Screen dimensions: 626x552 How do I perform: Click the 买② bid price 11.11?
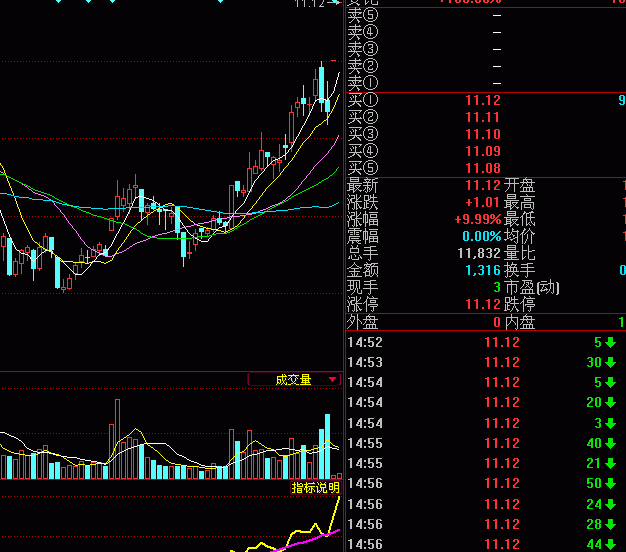coord(483,117)
